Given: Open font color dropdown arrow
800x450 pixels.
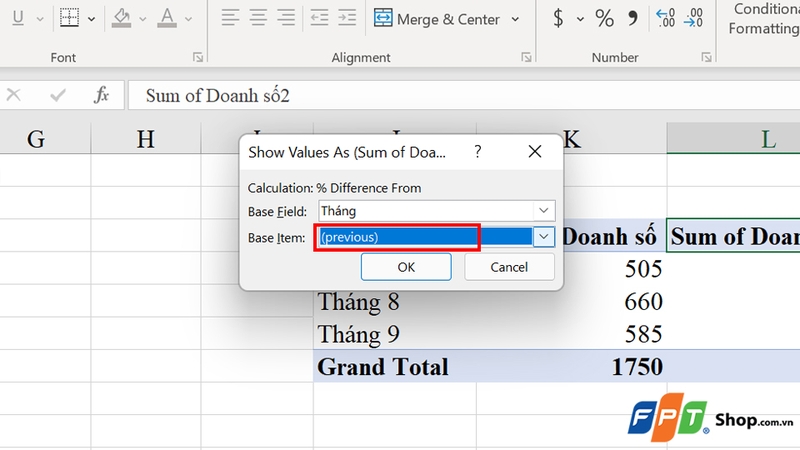Looking at the screenshot, I should click(x=188, y=19).
